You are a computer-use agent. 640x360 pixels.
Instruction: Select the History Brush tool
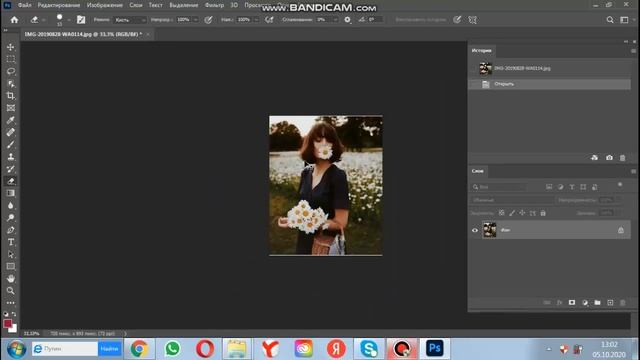coord(11,169)
